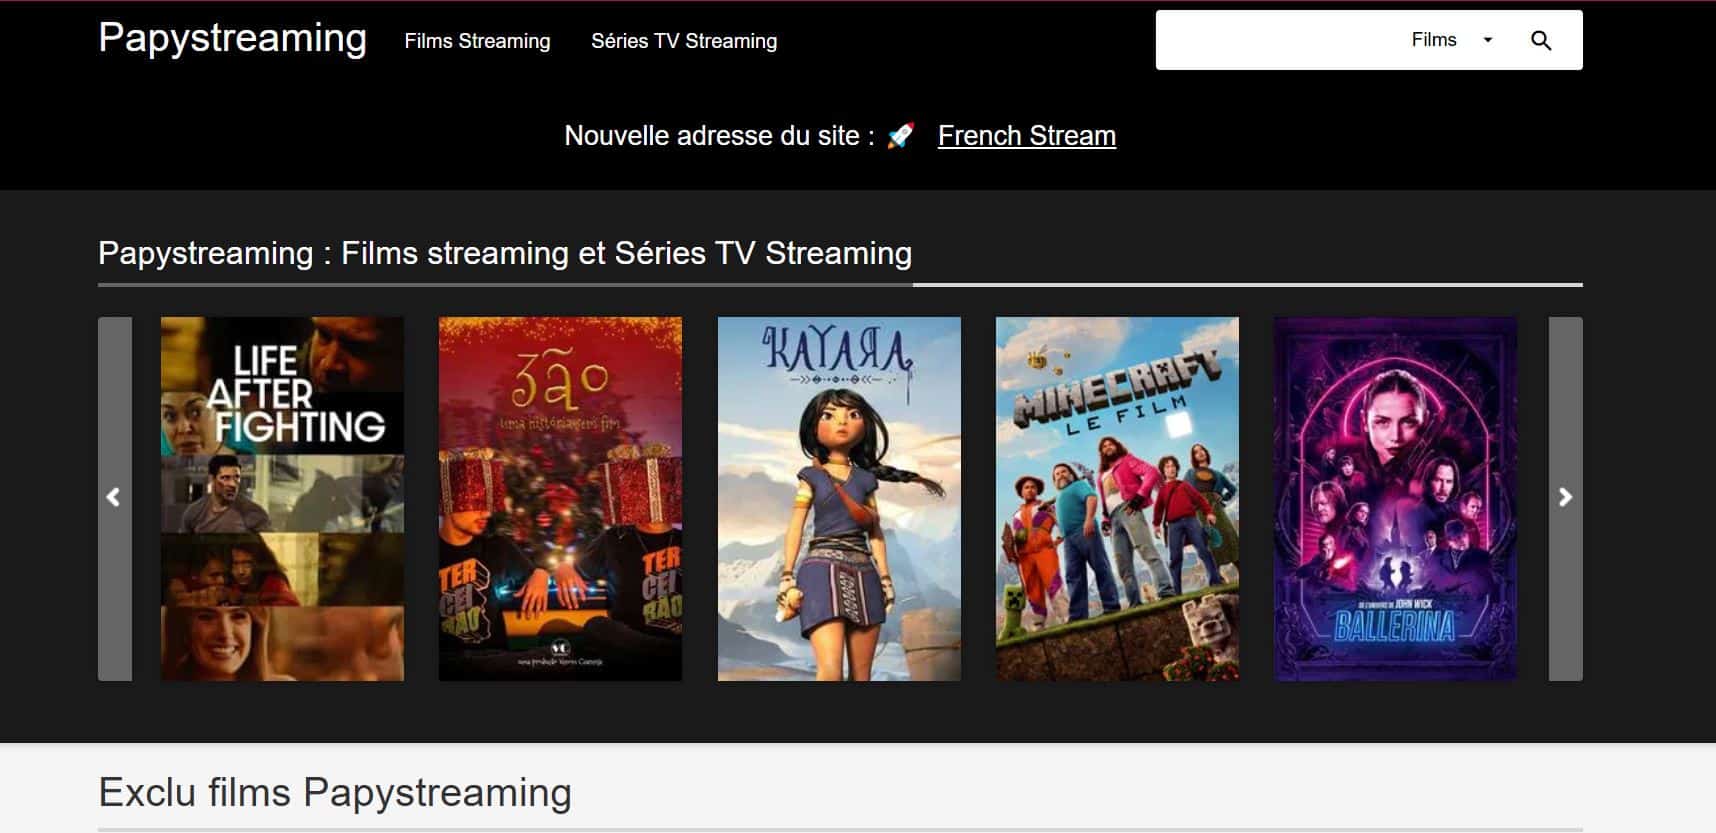Open Séries TV Streaming menu item

[684, 41]
